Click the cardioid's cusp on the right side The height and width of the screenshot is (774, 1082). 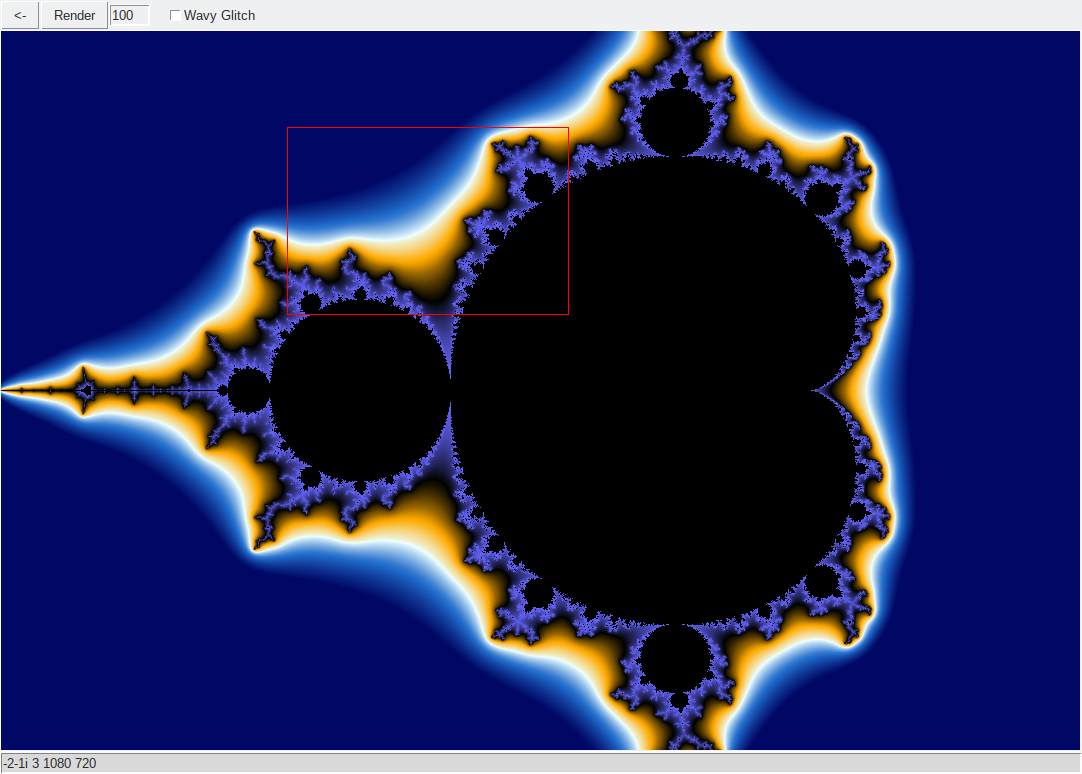pos(814,390)
